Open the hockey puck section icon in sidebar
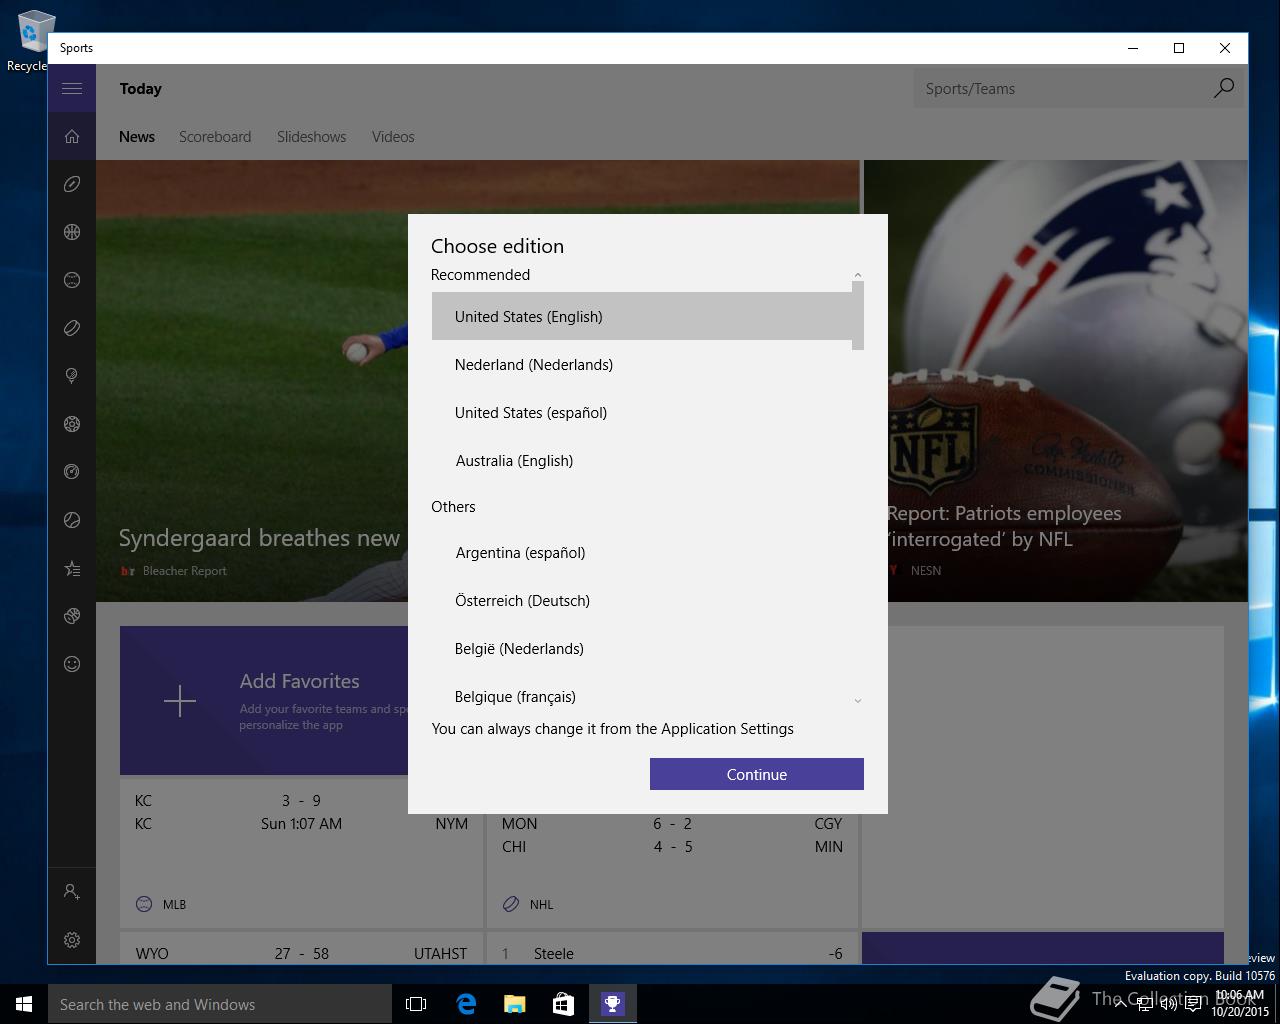 72,328
